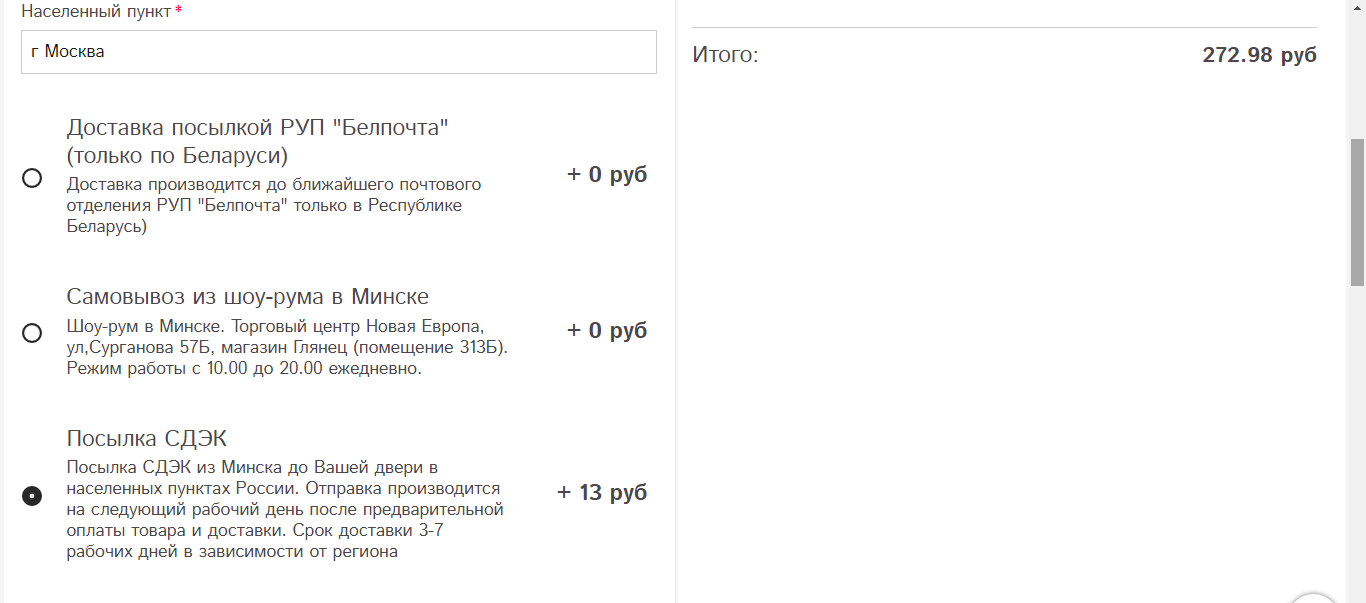Click the 'г Москва' locality input field
Image resolution: width=1366 pixels, height=603 pixels.
338,52
